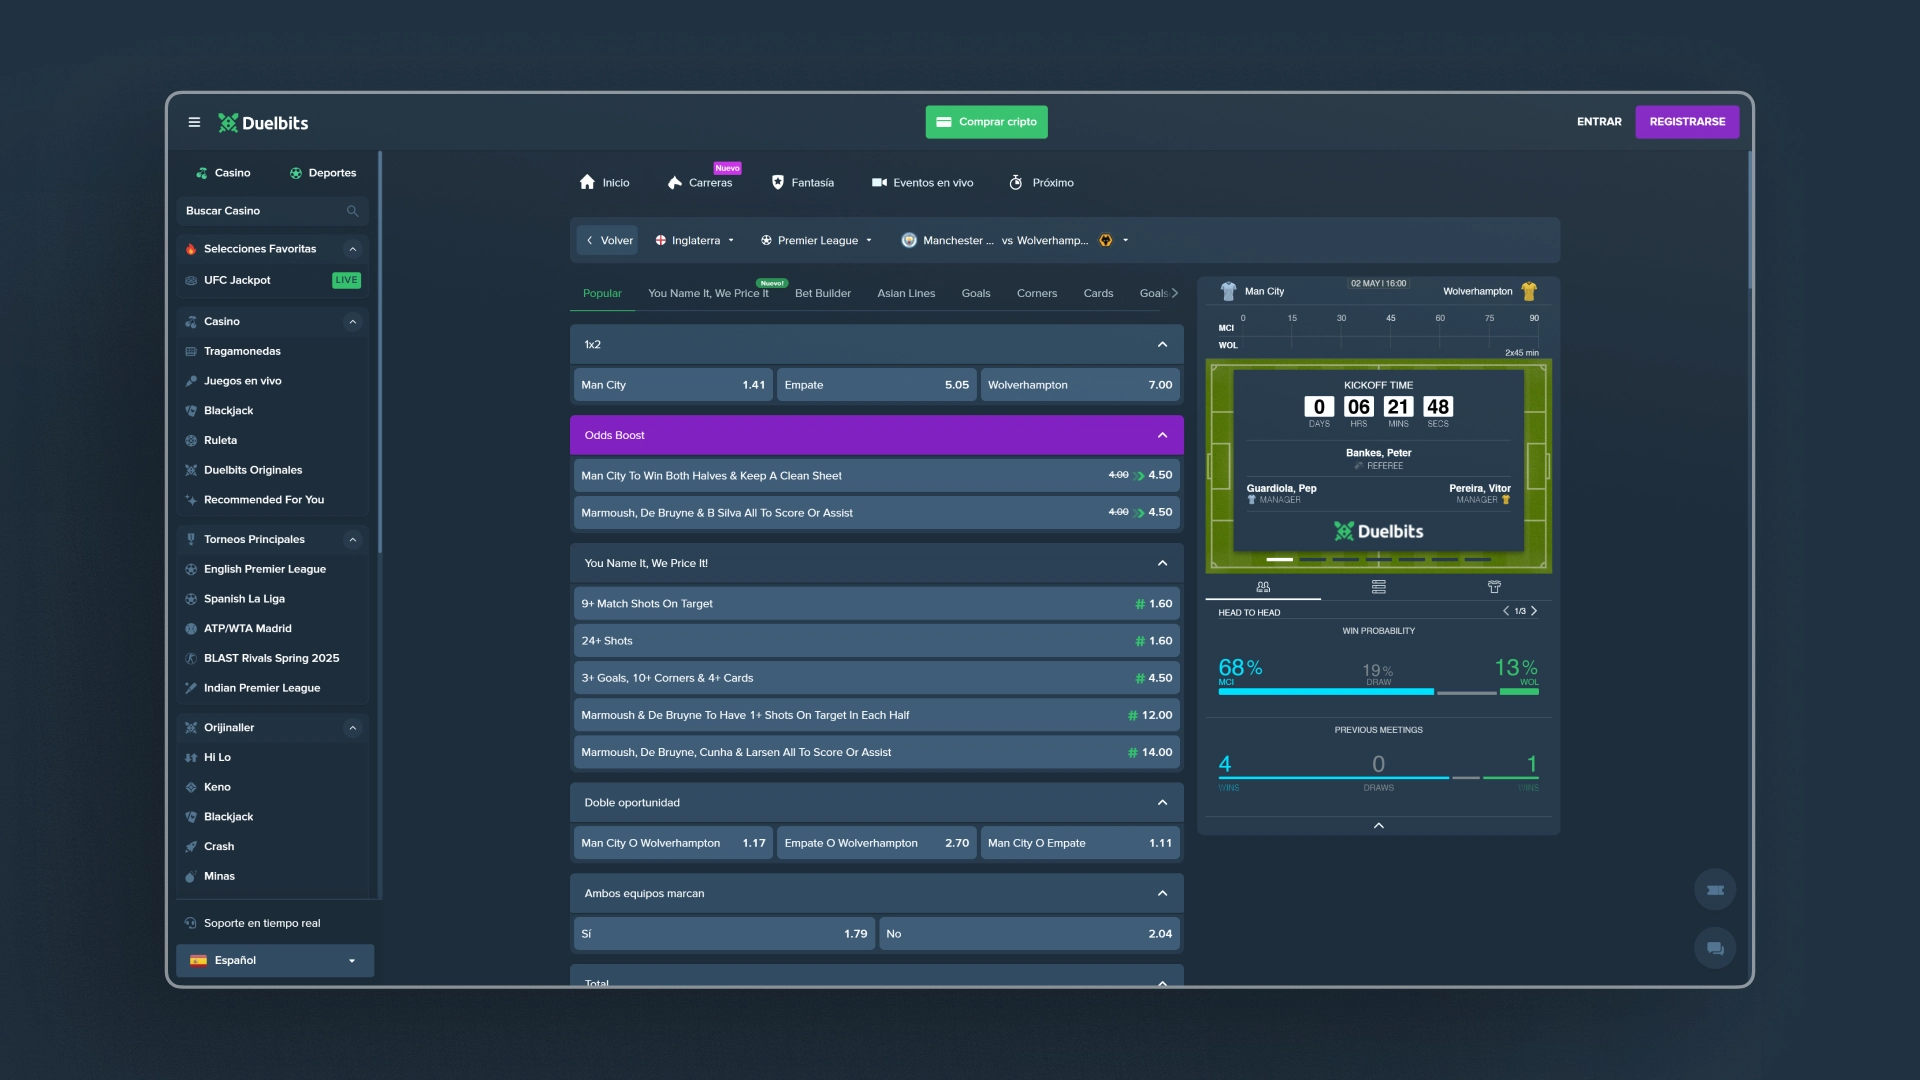Screen dimensions: 1920x1080
Task: Select the You Name It, We Price It tab
Action: [708, 293]
